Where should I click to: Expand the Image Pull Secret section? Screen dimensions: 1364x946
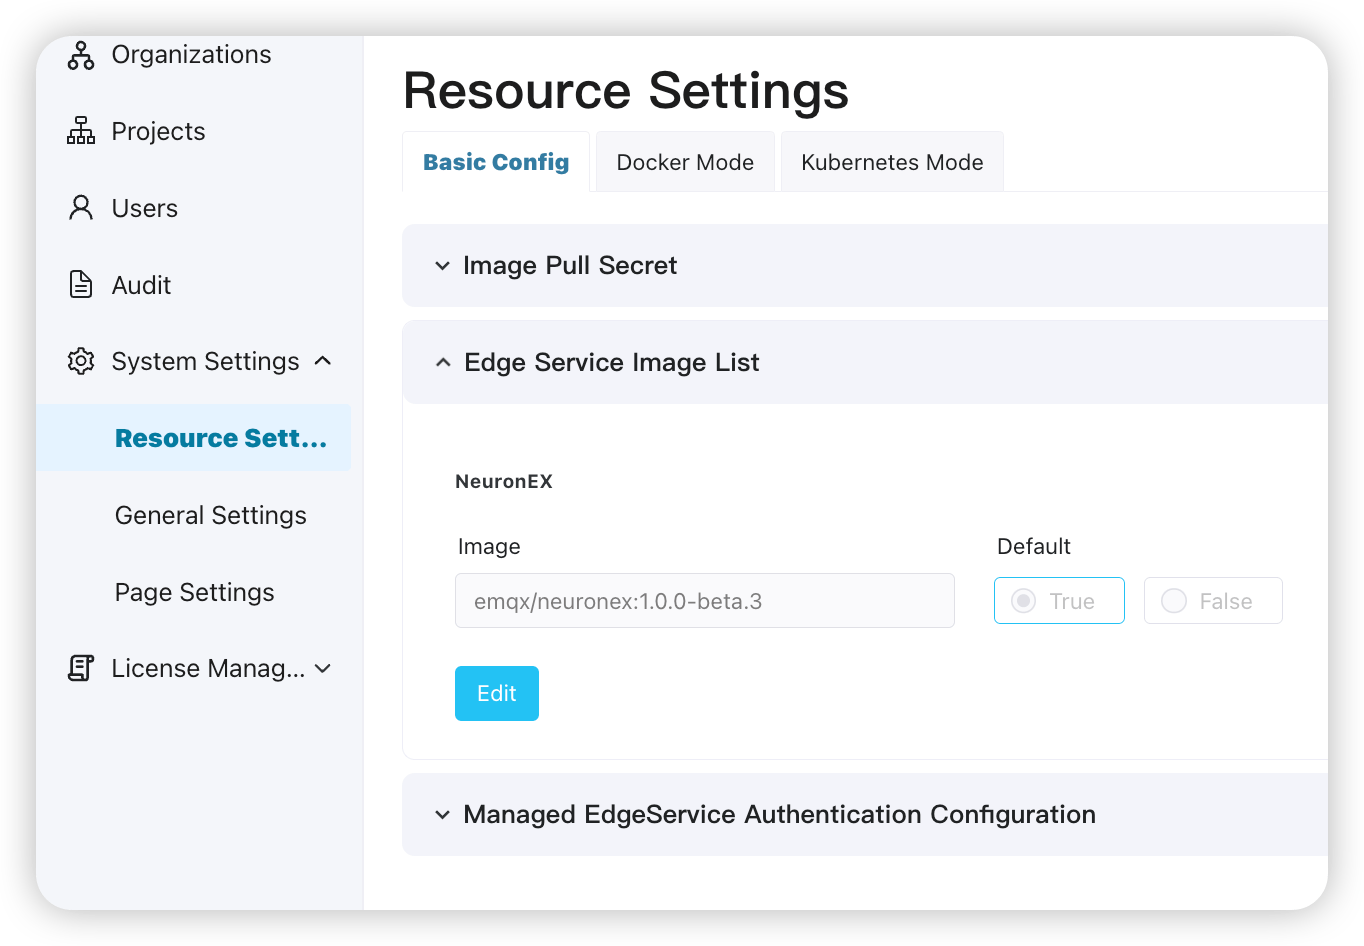(x=442, y=266)
